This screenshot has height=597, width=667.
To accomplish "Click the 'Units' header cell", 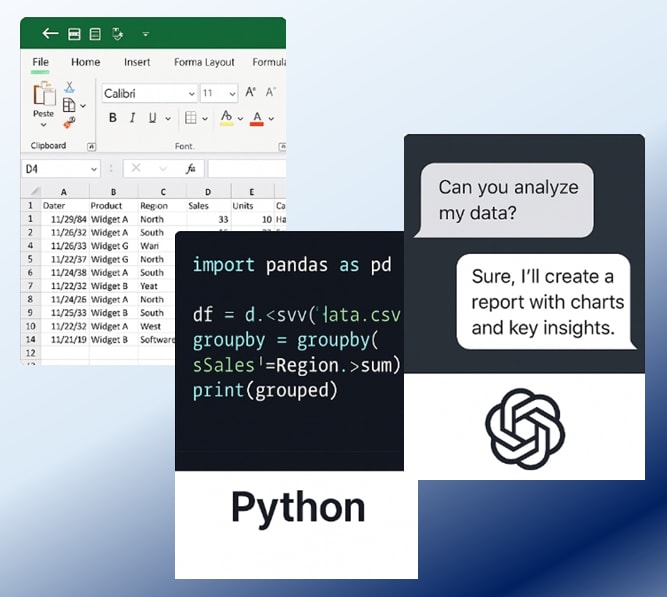I will (253, 206).
